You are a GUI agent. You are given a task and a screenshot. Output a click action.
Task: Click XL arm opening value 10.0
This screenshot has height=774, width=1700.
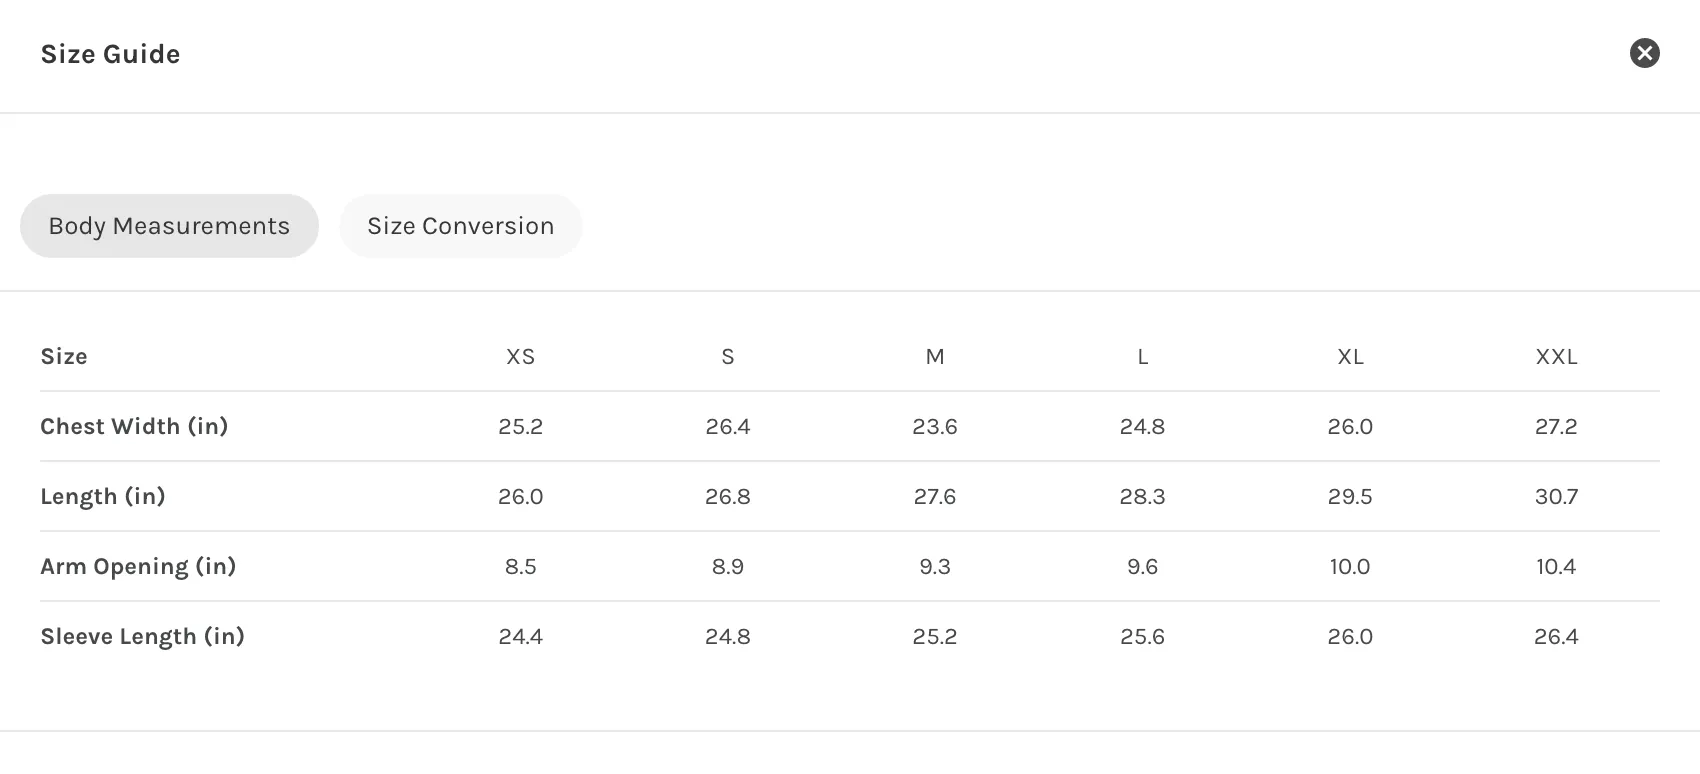click(1350, 567)
